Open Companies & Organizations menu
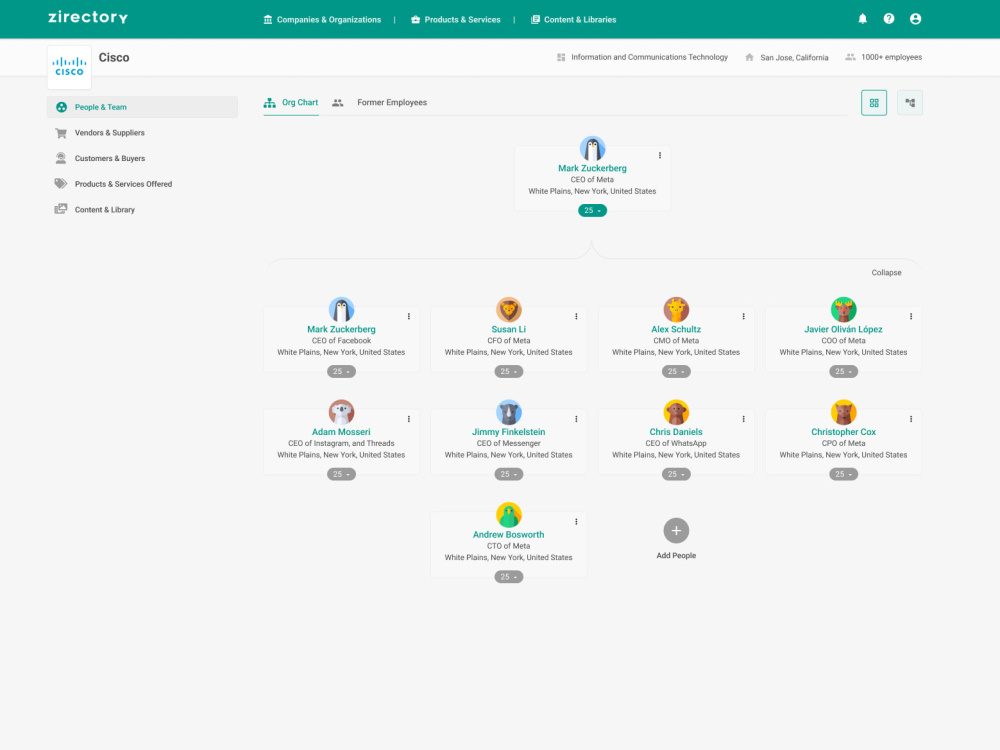Screen dimensions: 1000x750 click(x=322, y=20)
